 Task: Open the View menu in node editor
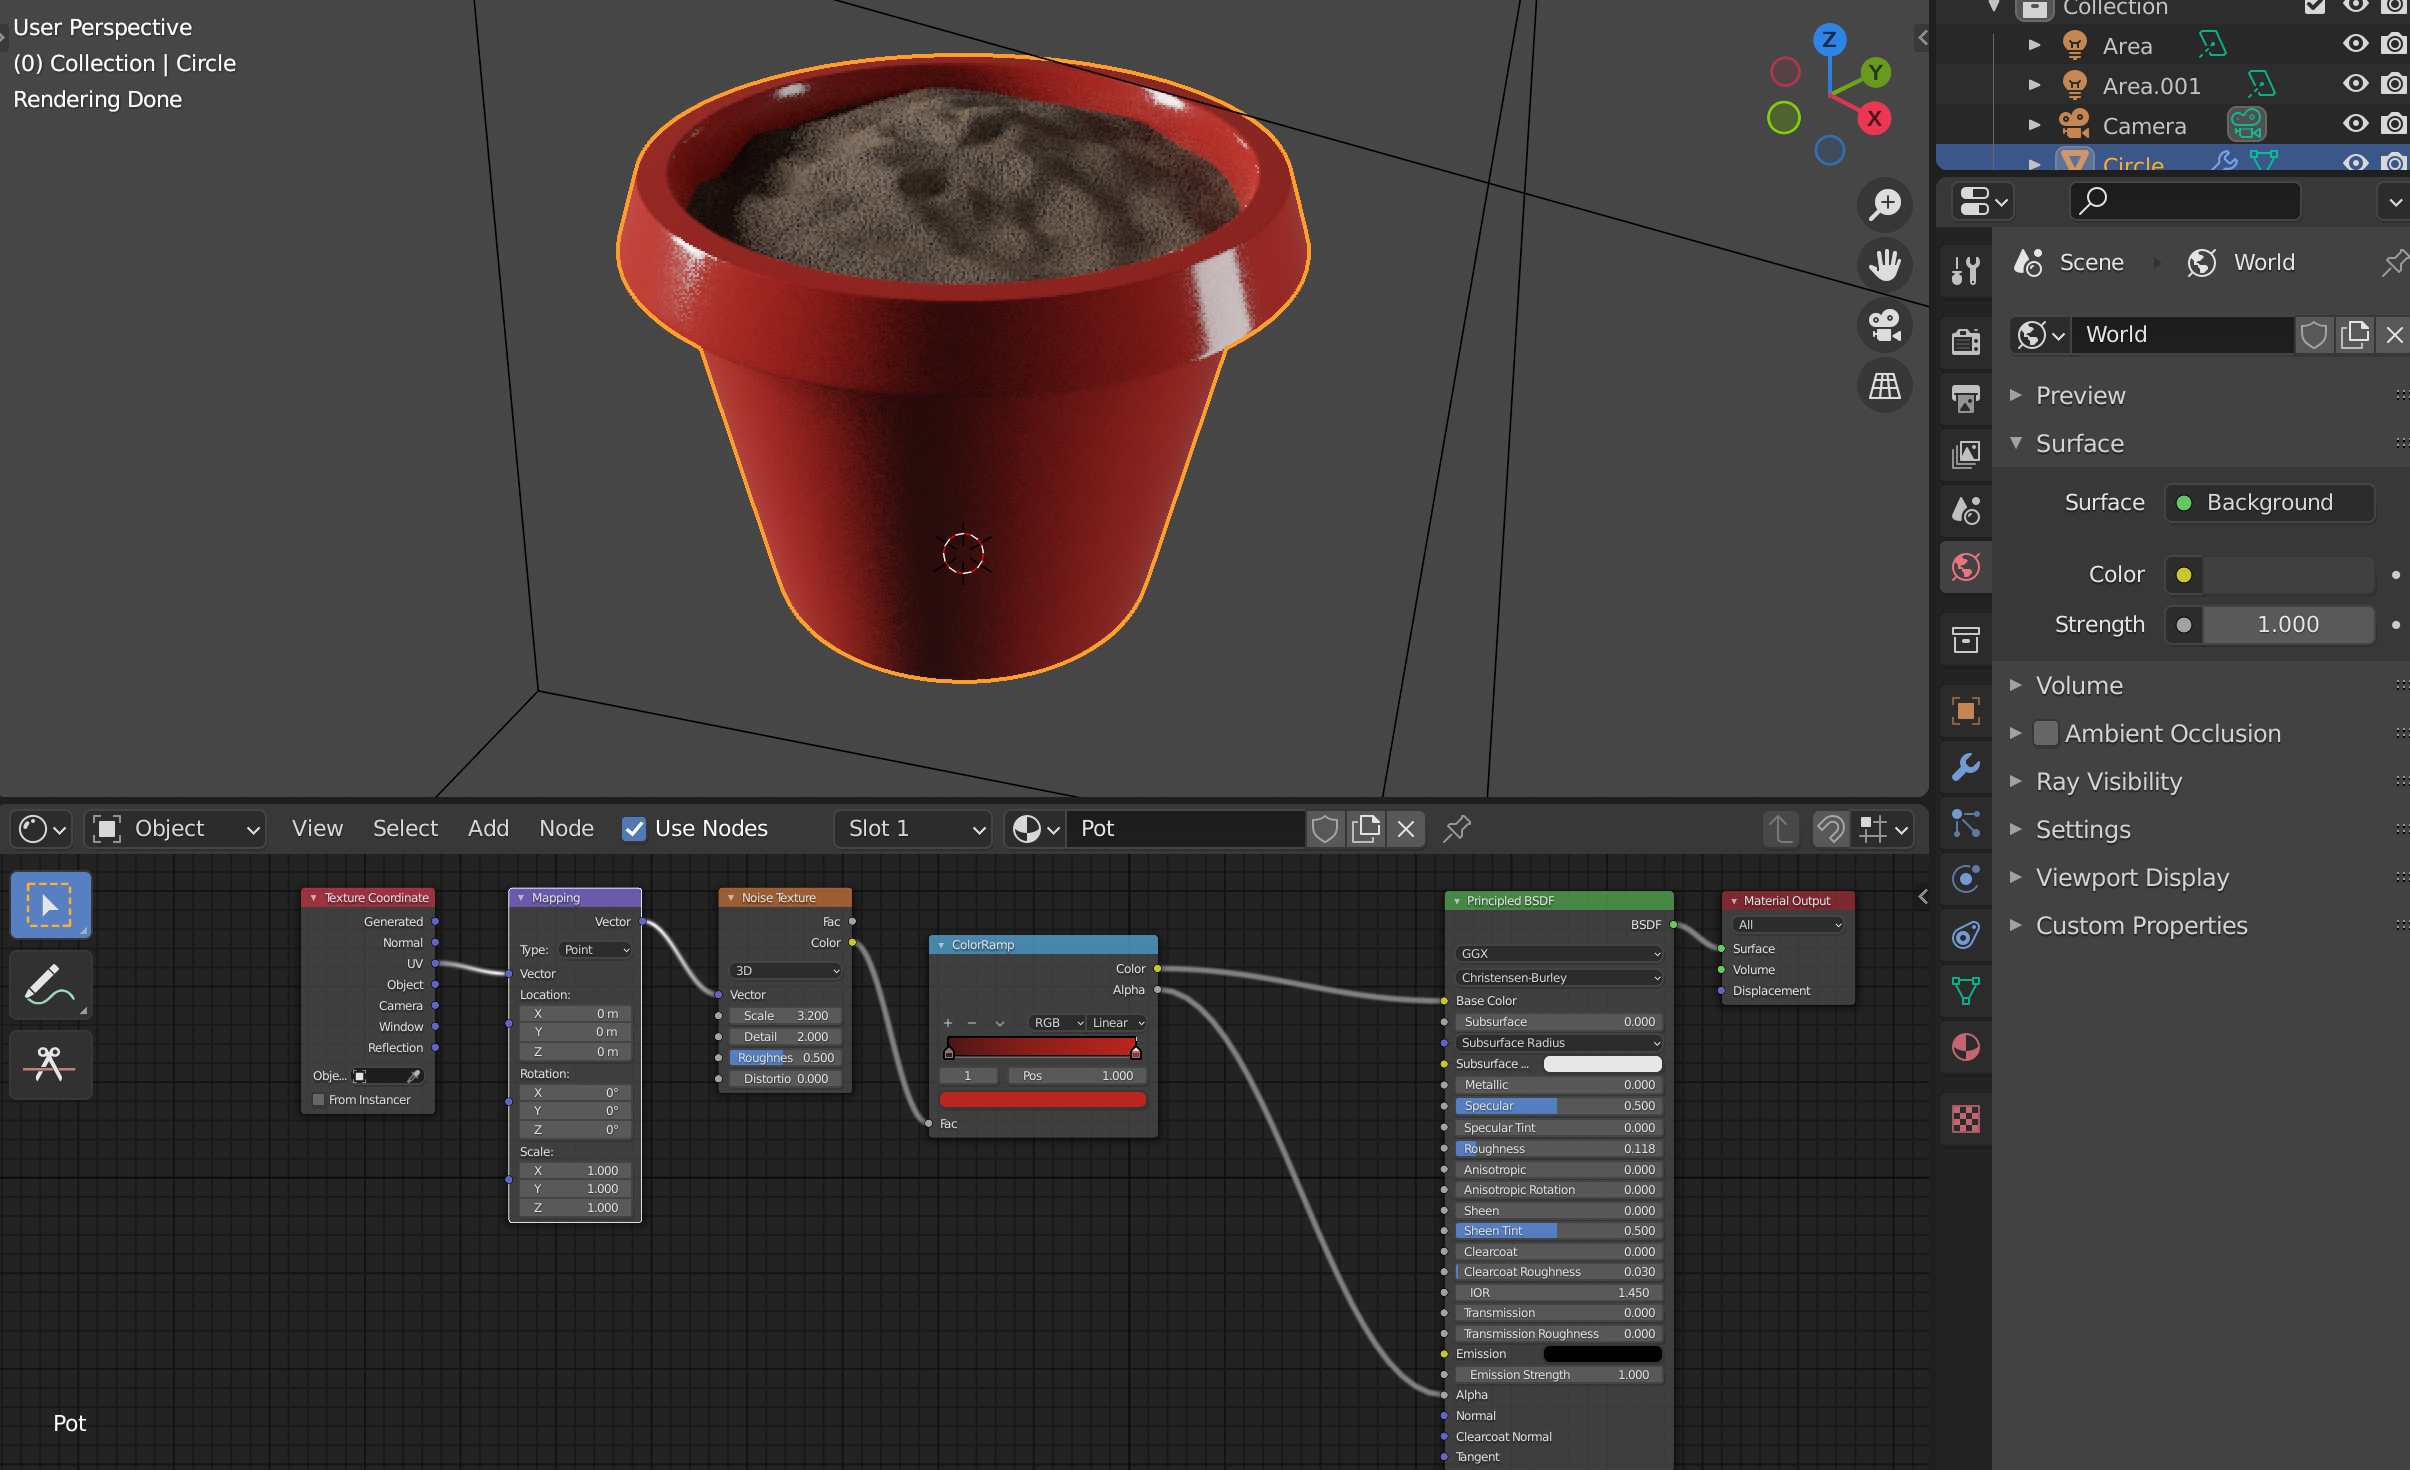[x=317, y=828]
